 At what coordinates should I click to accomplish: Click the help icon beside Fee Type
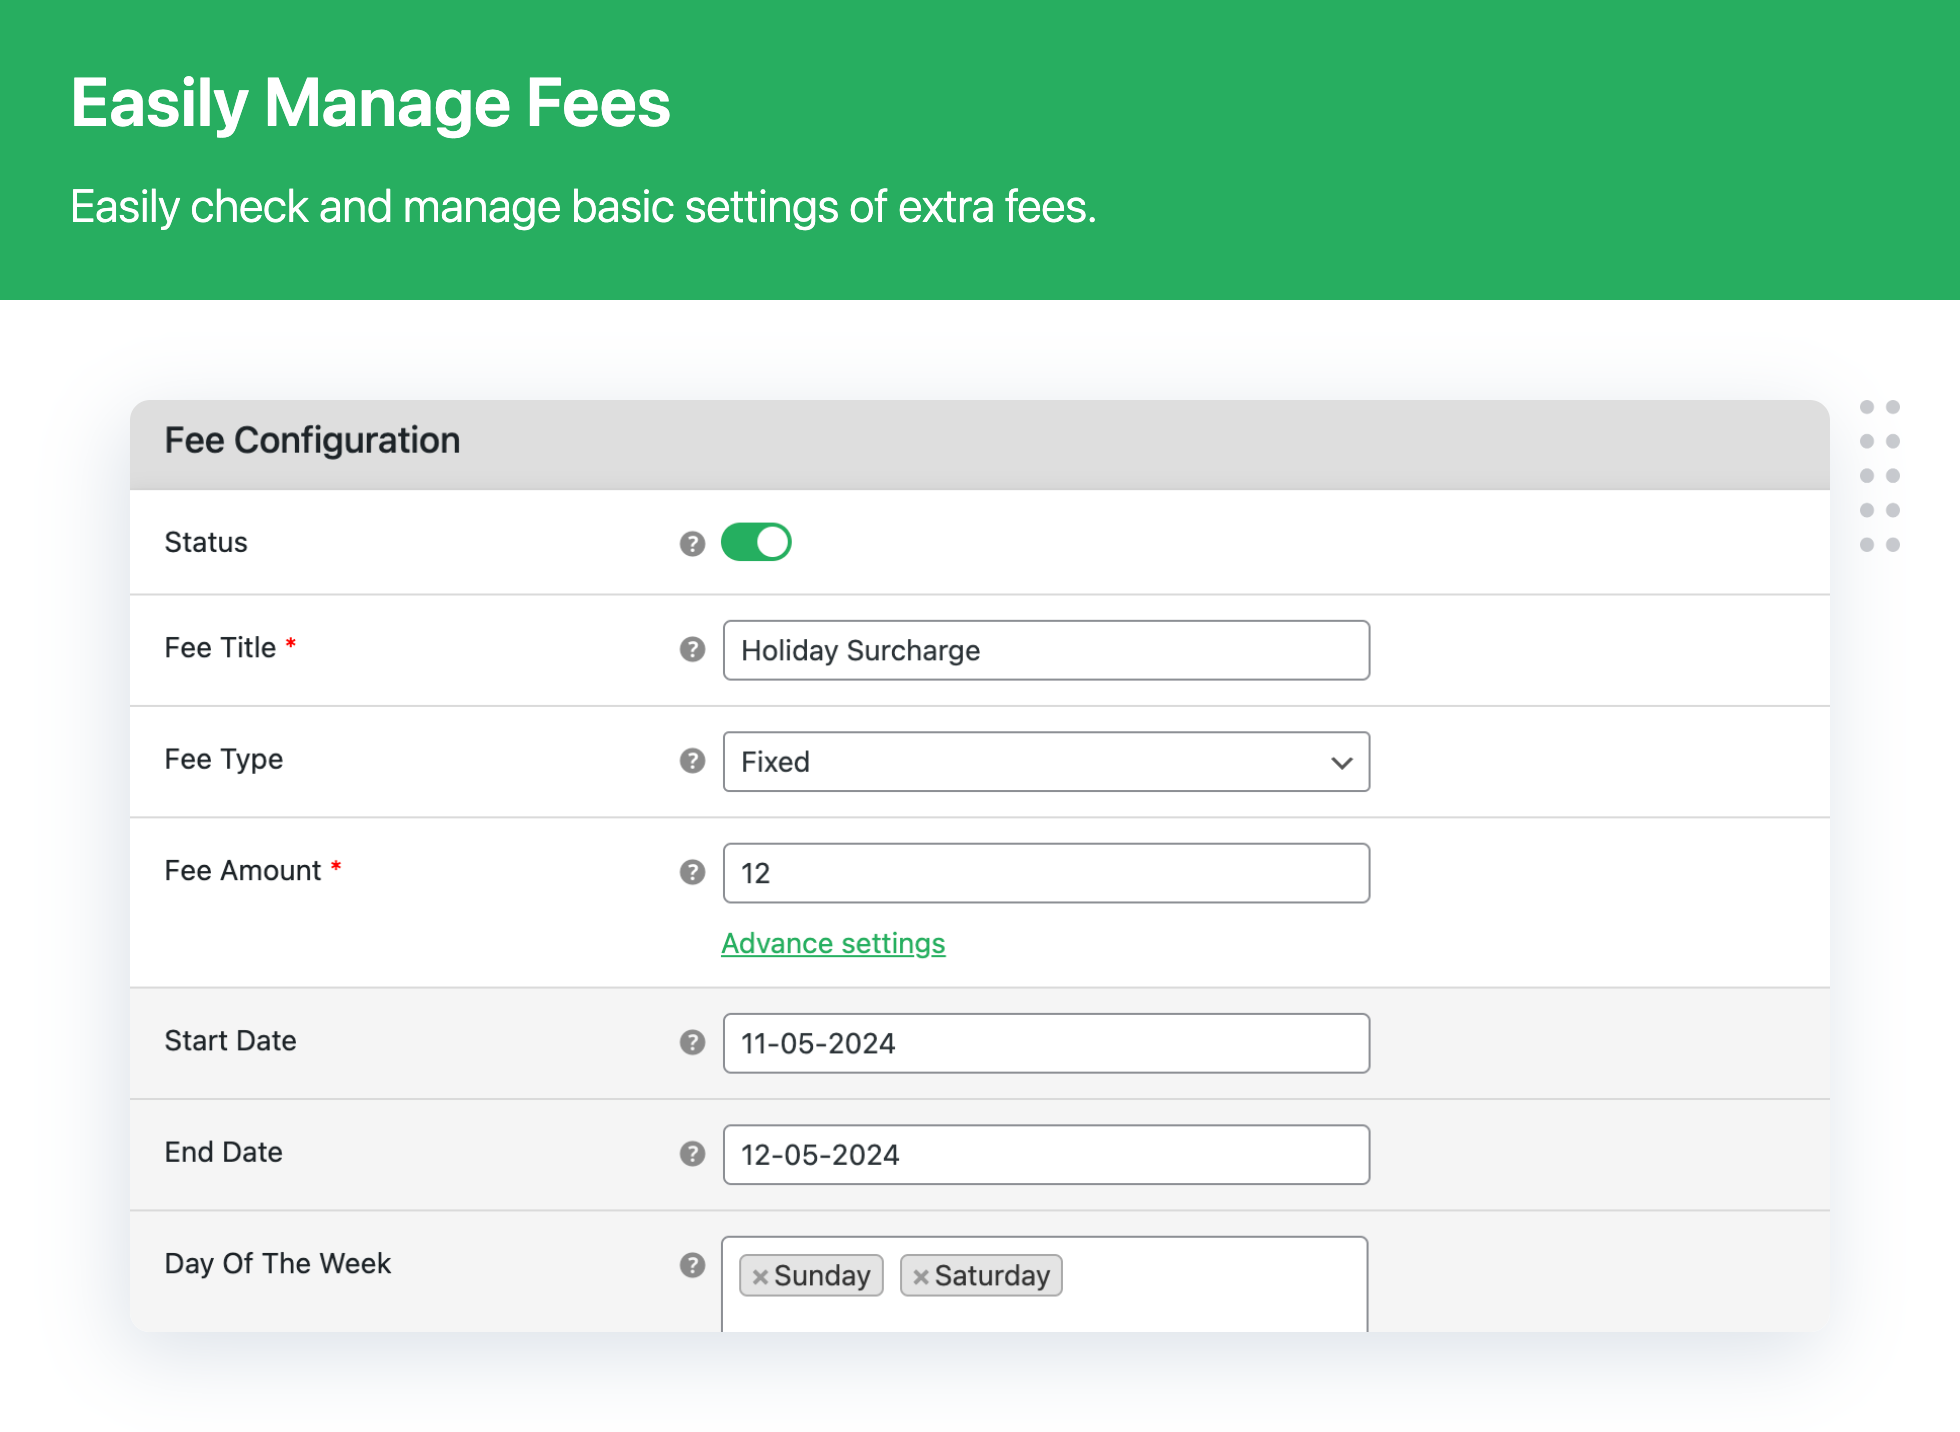tap(692, 761)
